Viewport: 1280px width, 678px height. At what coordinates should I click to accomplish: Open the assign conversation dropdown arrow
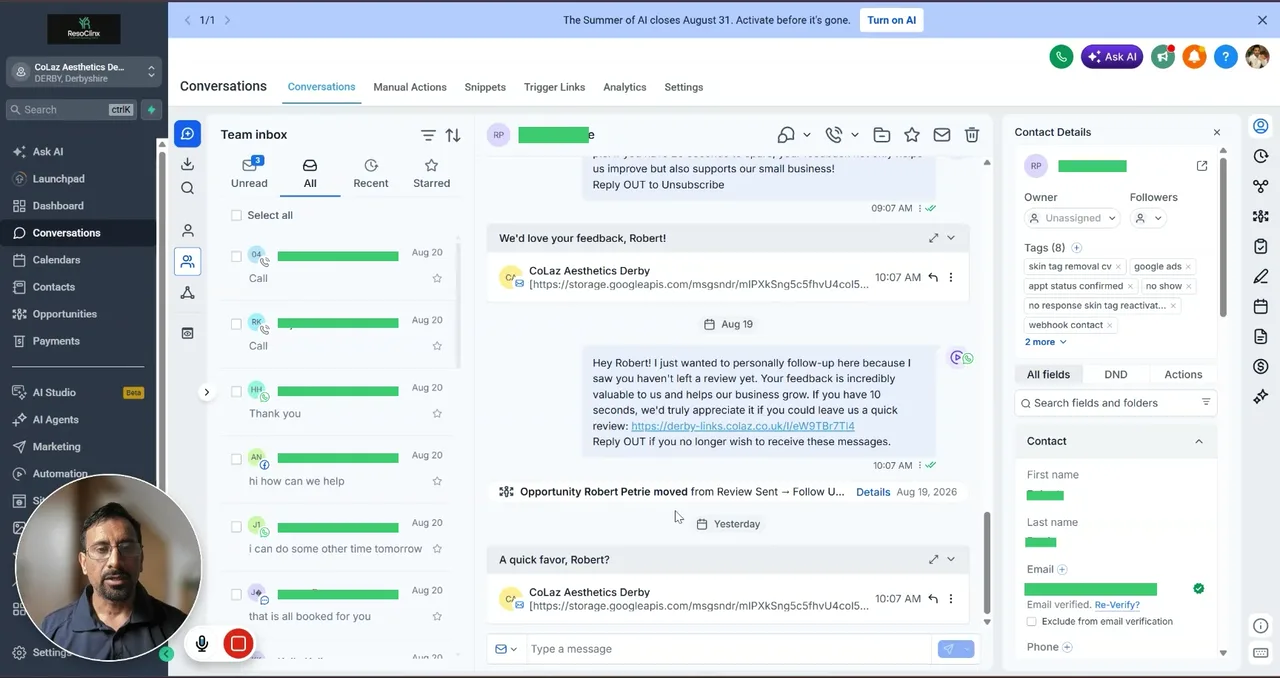(807, 135)
